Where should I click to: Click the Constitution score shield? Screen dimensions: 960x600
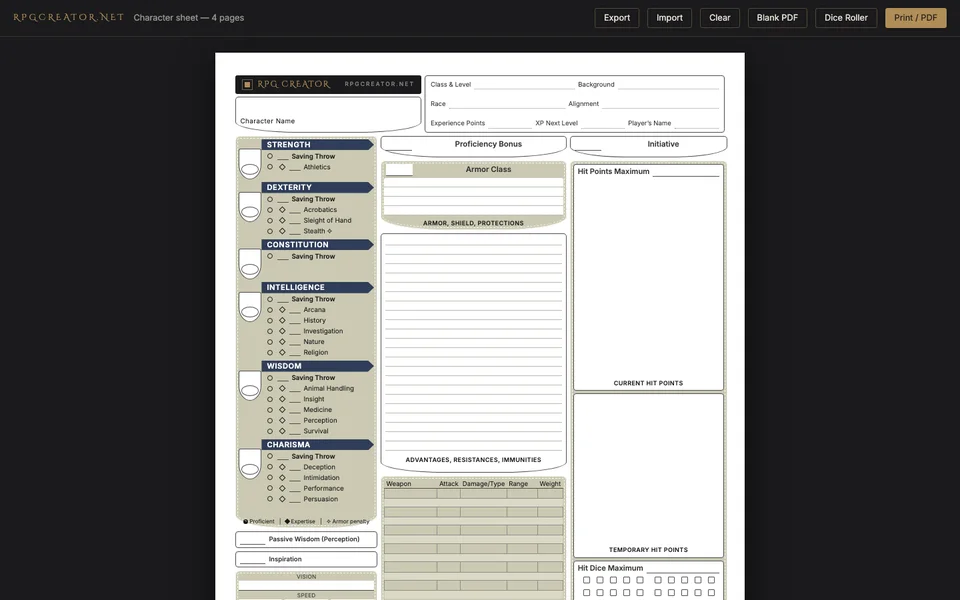tap(250, 263)
